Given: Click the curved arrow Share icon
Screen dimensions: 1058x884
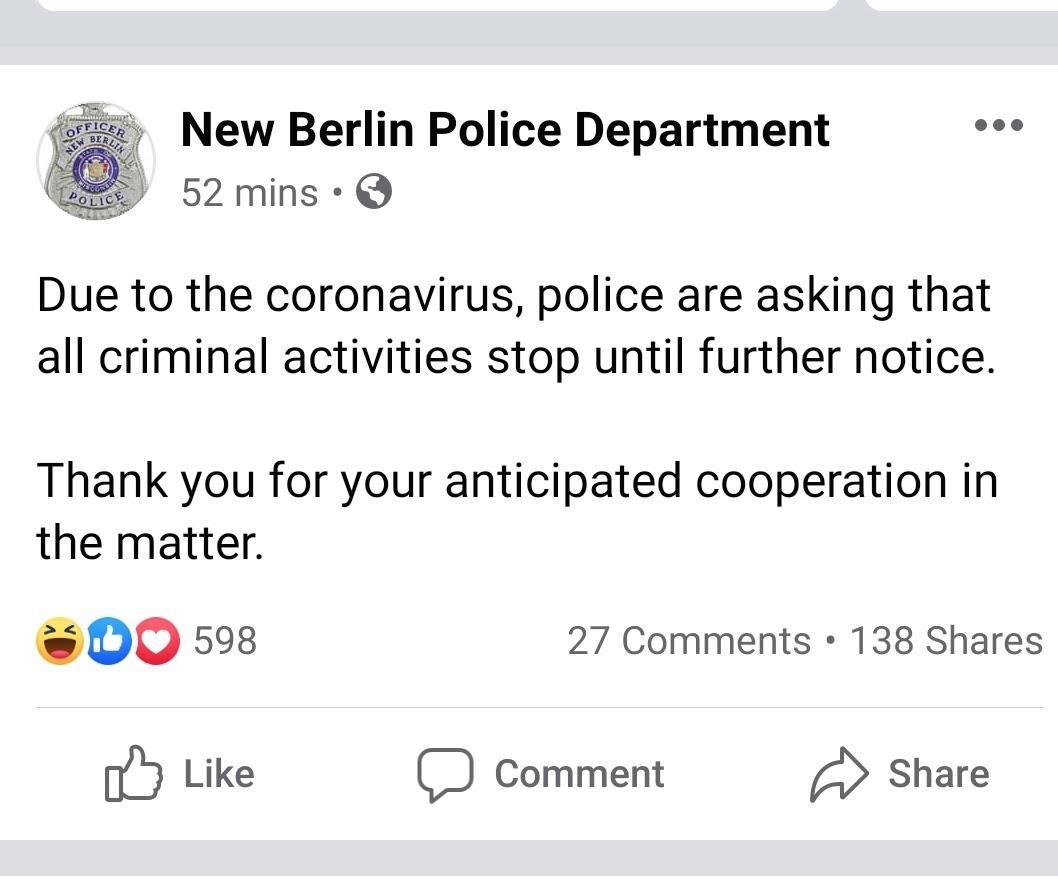Looking at the screenshot, I should pyautogui.click(x=841, y=774).
